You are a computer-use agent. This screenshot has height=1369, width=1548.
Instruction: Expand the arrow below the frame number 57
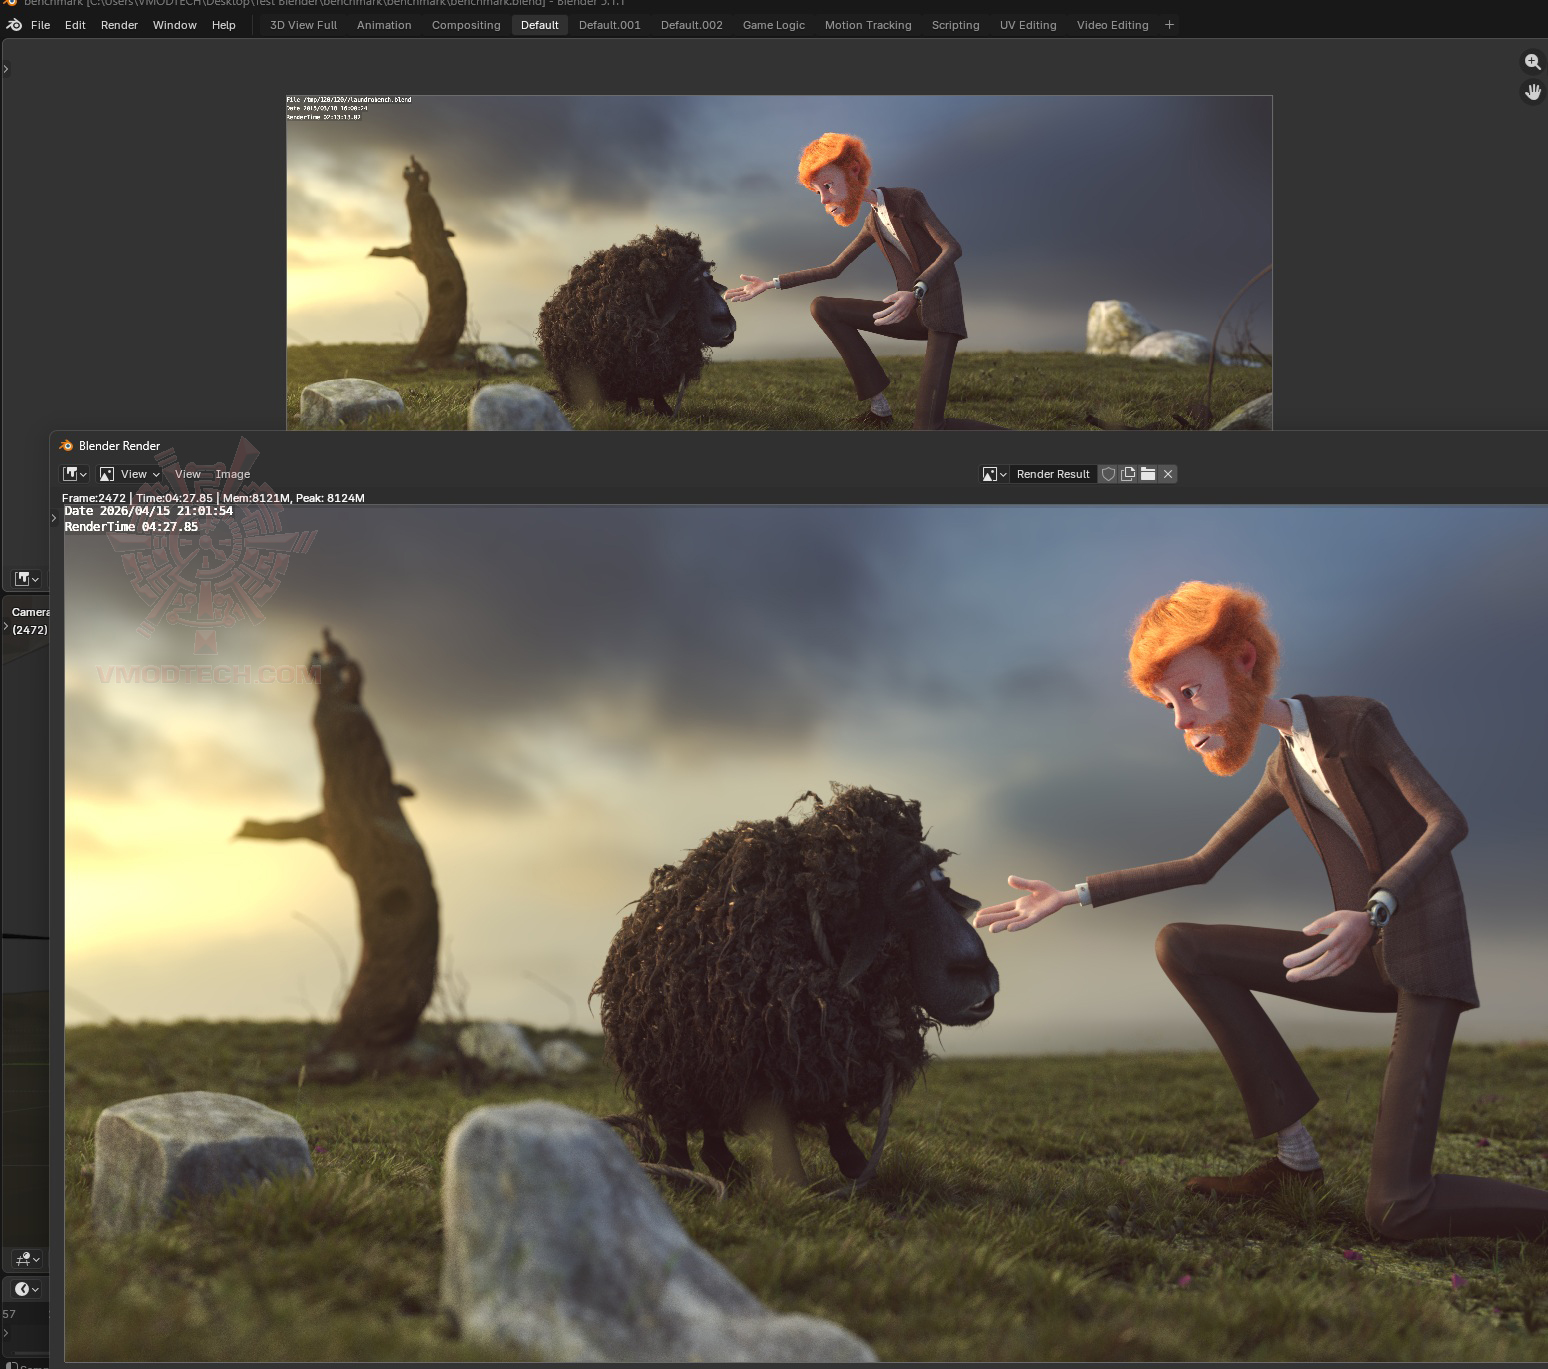pos(6,1333)
